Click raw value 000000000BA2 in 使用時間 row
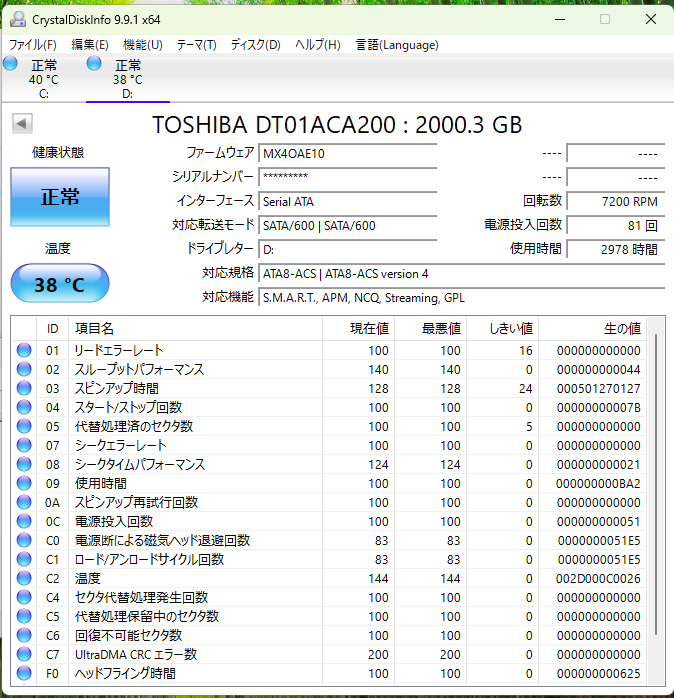 click(598, 483)
